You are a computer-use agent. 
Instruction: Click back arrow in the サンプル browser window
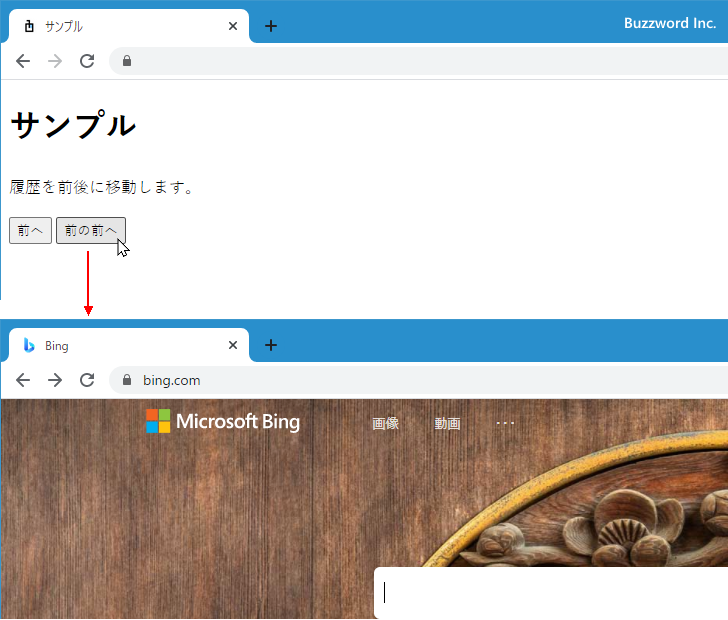click(23, 61)
